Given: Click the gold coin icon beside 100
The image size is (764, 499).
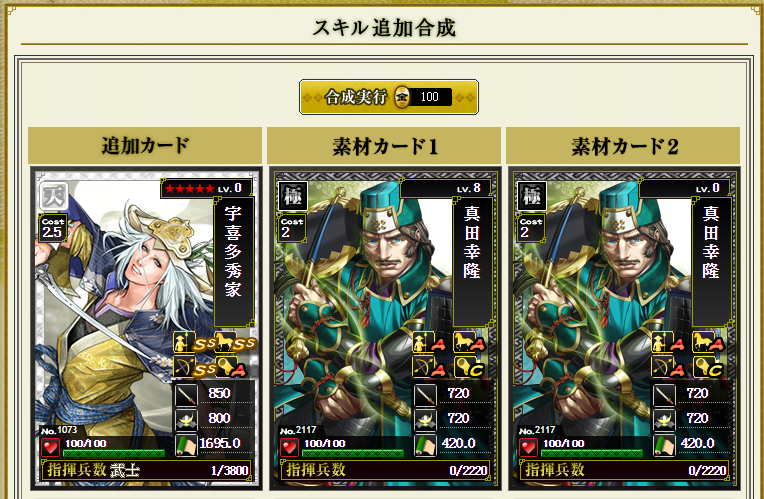Looking at the screenshot, I should [x=402, y=96].
